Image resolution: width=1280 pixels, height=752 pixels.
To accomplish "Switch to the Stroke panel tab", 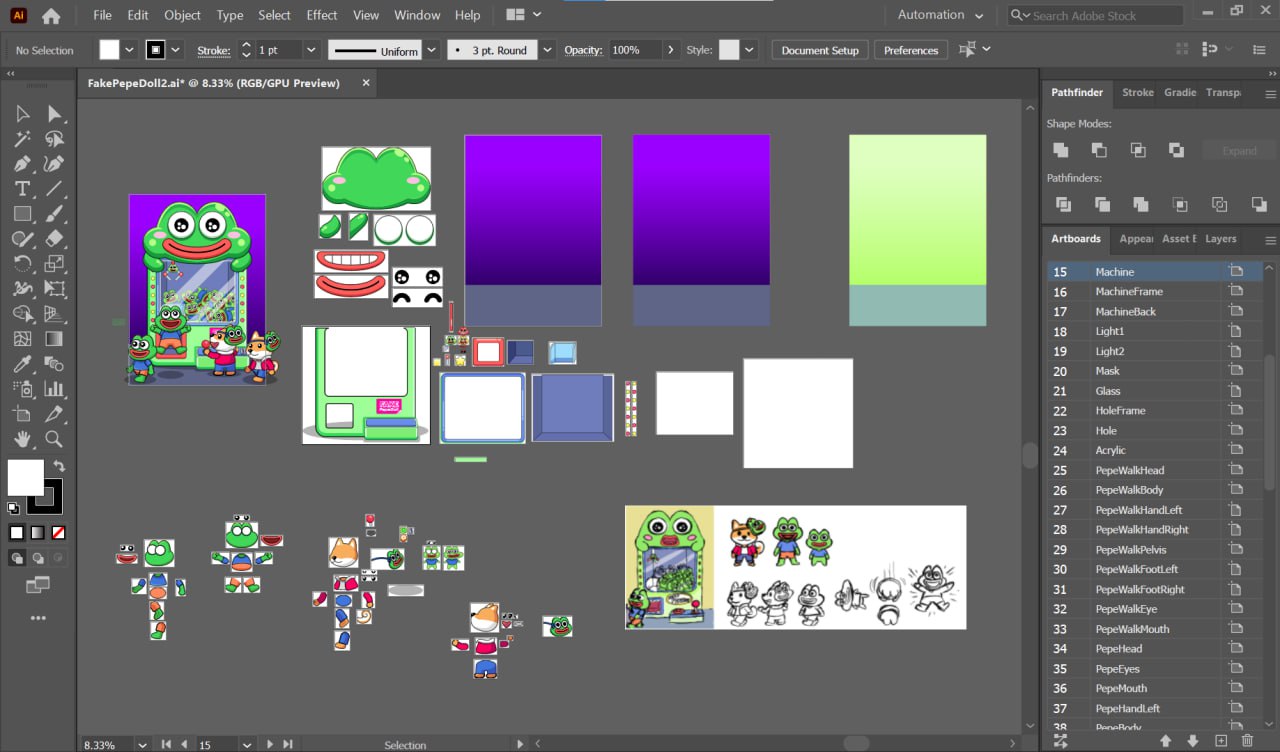I will 1137,92.
